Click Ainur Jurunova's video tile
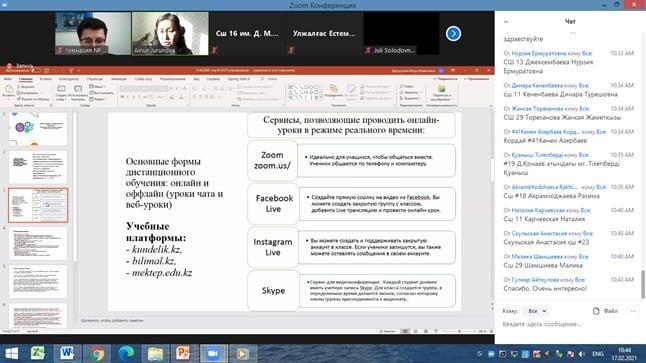The width and height of the screenshot is (646, 363). coord(170,33)
